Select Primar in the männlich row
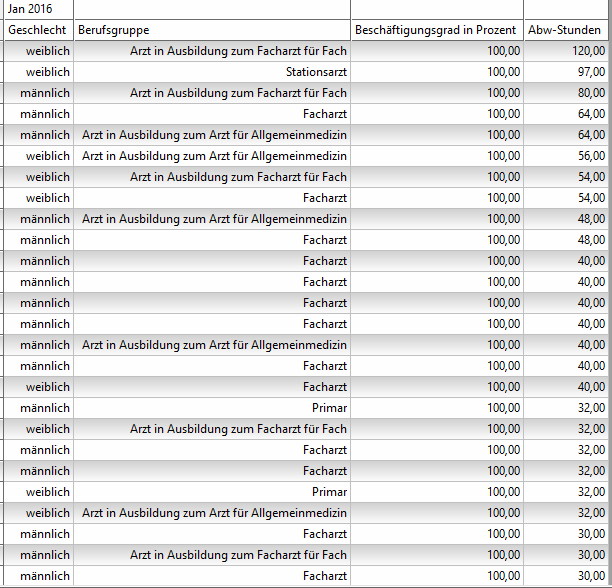612x588 pixels. tap(329, 408)
